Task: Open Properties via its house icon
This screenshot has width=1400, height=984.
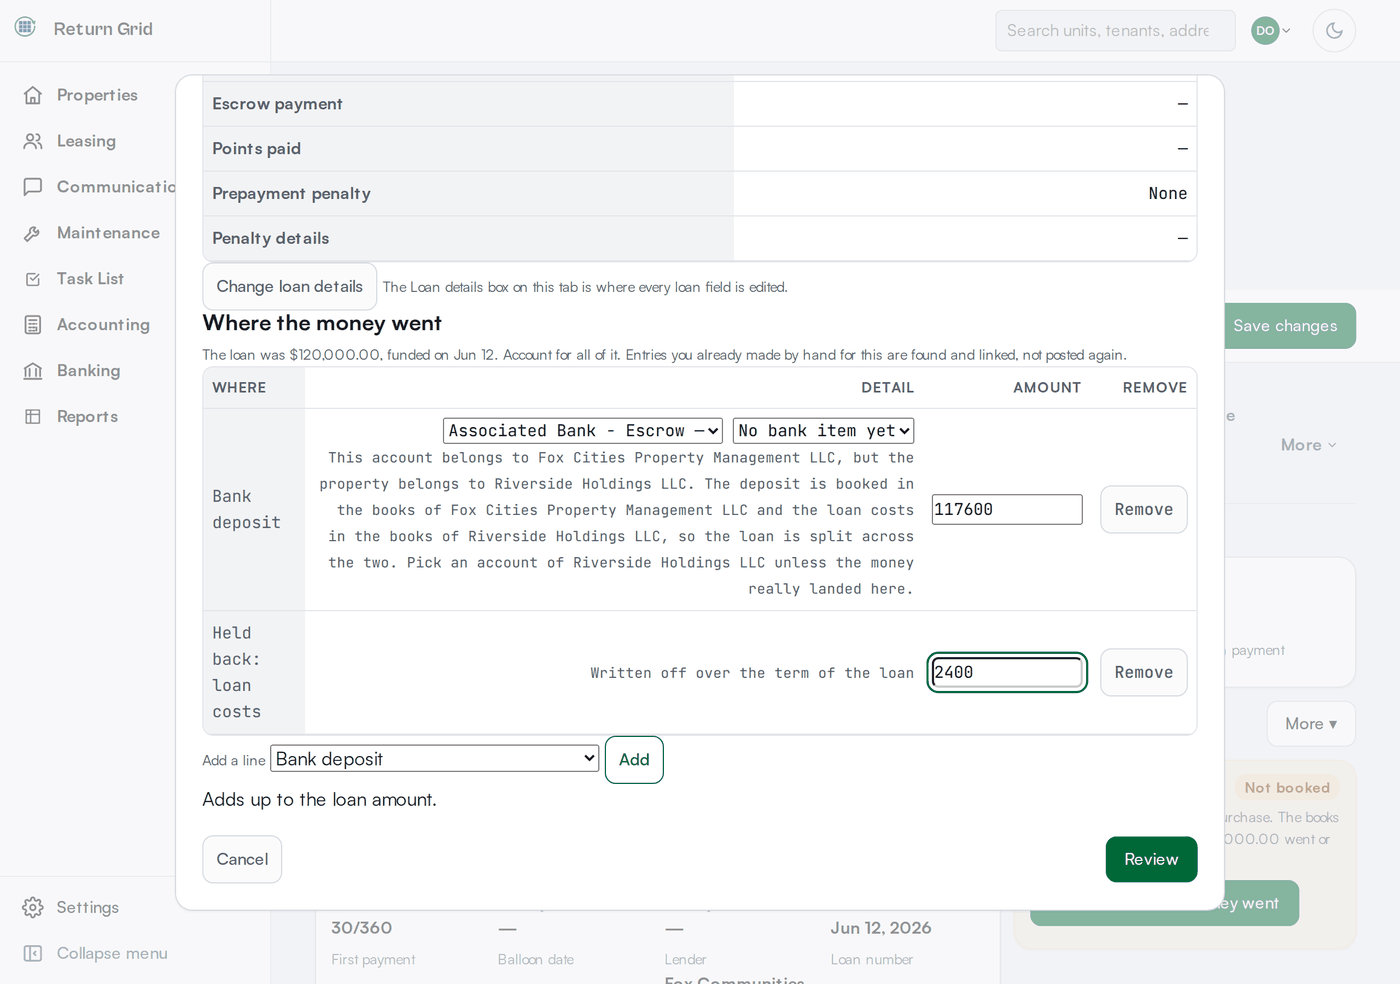Action: pos(33,95)
